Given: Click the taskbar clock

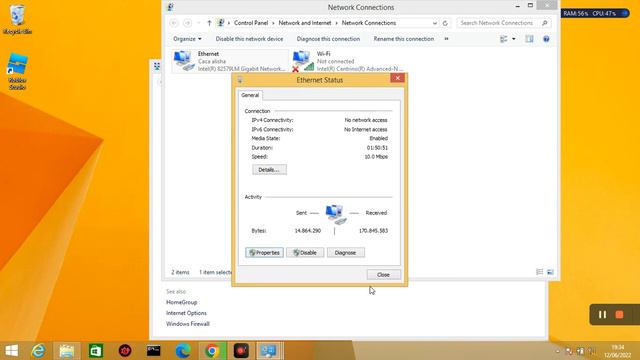Looking at the screenshot, I should tap(618, 351).
